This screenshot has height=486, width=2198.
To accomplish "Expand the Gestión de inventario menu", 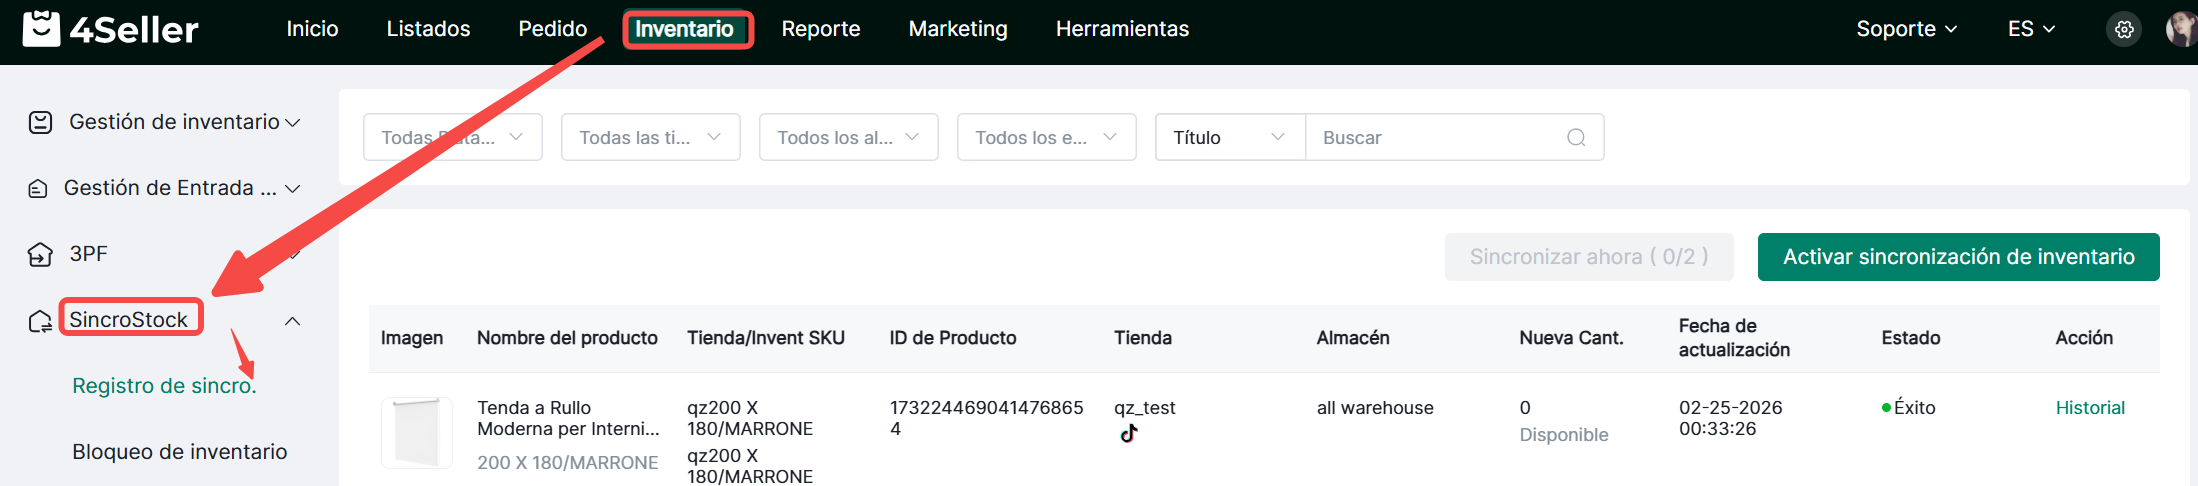I will click(x=293, y=123).
